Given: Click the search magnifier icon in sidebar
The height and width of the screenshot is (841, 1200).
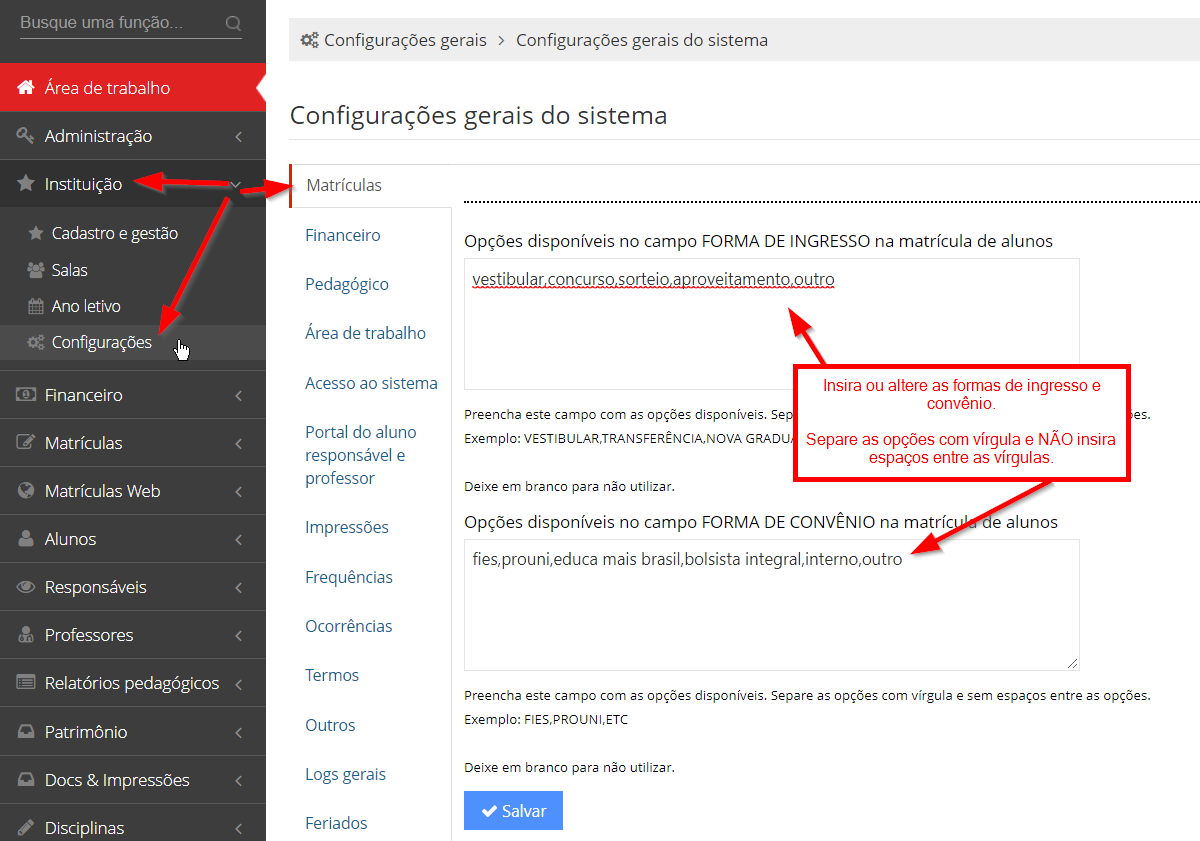Looking at the screenshot, I should 233,23.
